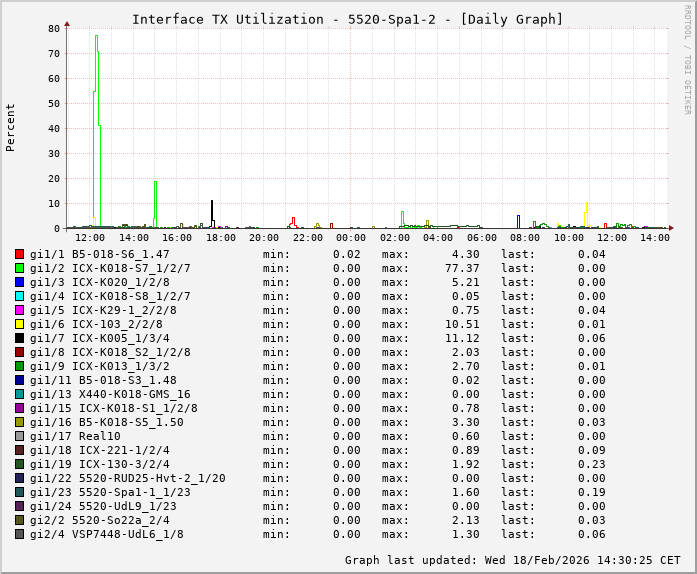
Task: Select the 00:00 marker on the time axis
Action: 351,238
